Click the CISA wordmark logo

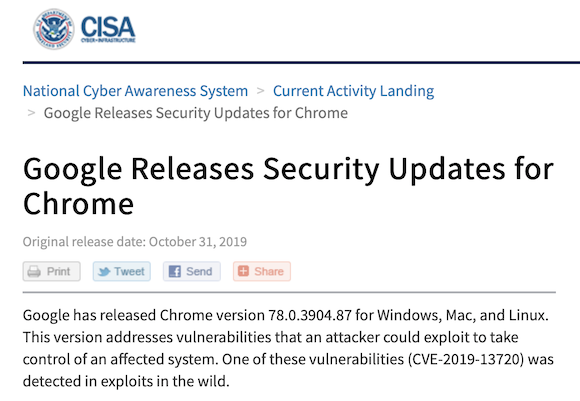pos(108,26)
